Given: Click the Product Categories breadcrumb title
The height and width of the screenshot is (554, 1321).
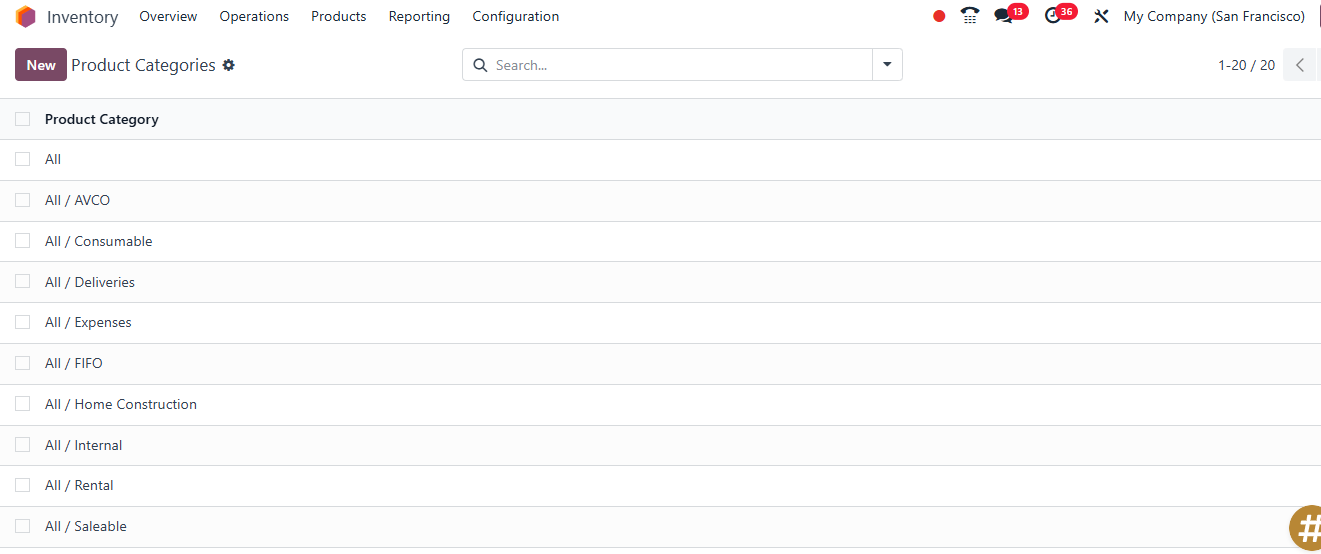Looking at the screenshot, I should 143,65.
